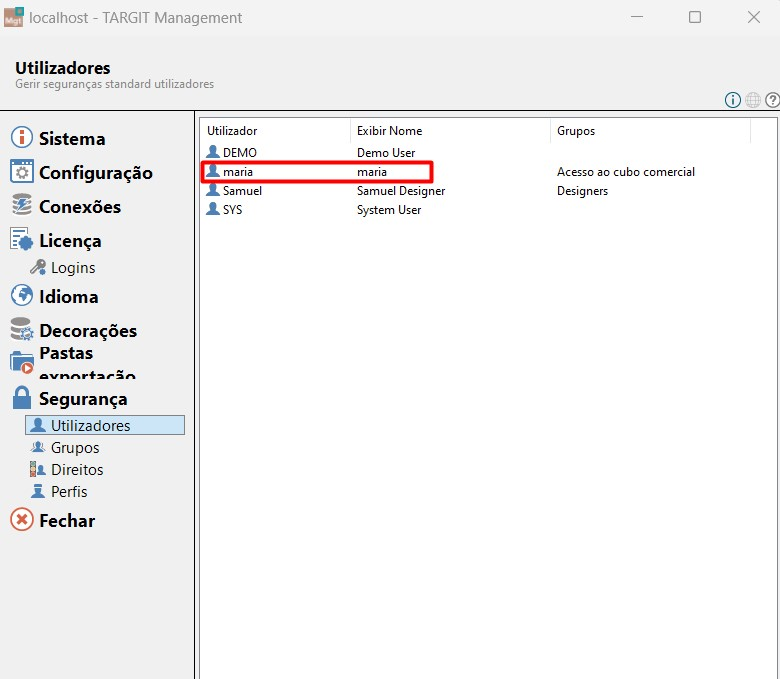The height and width of the screenshot is (679, 780).
Task: Click the Samuel user icon
Action: (213, 190)
